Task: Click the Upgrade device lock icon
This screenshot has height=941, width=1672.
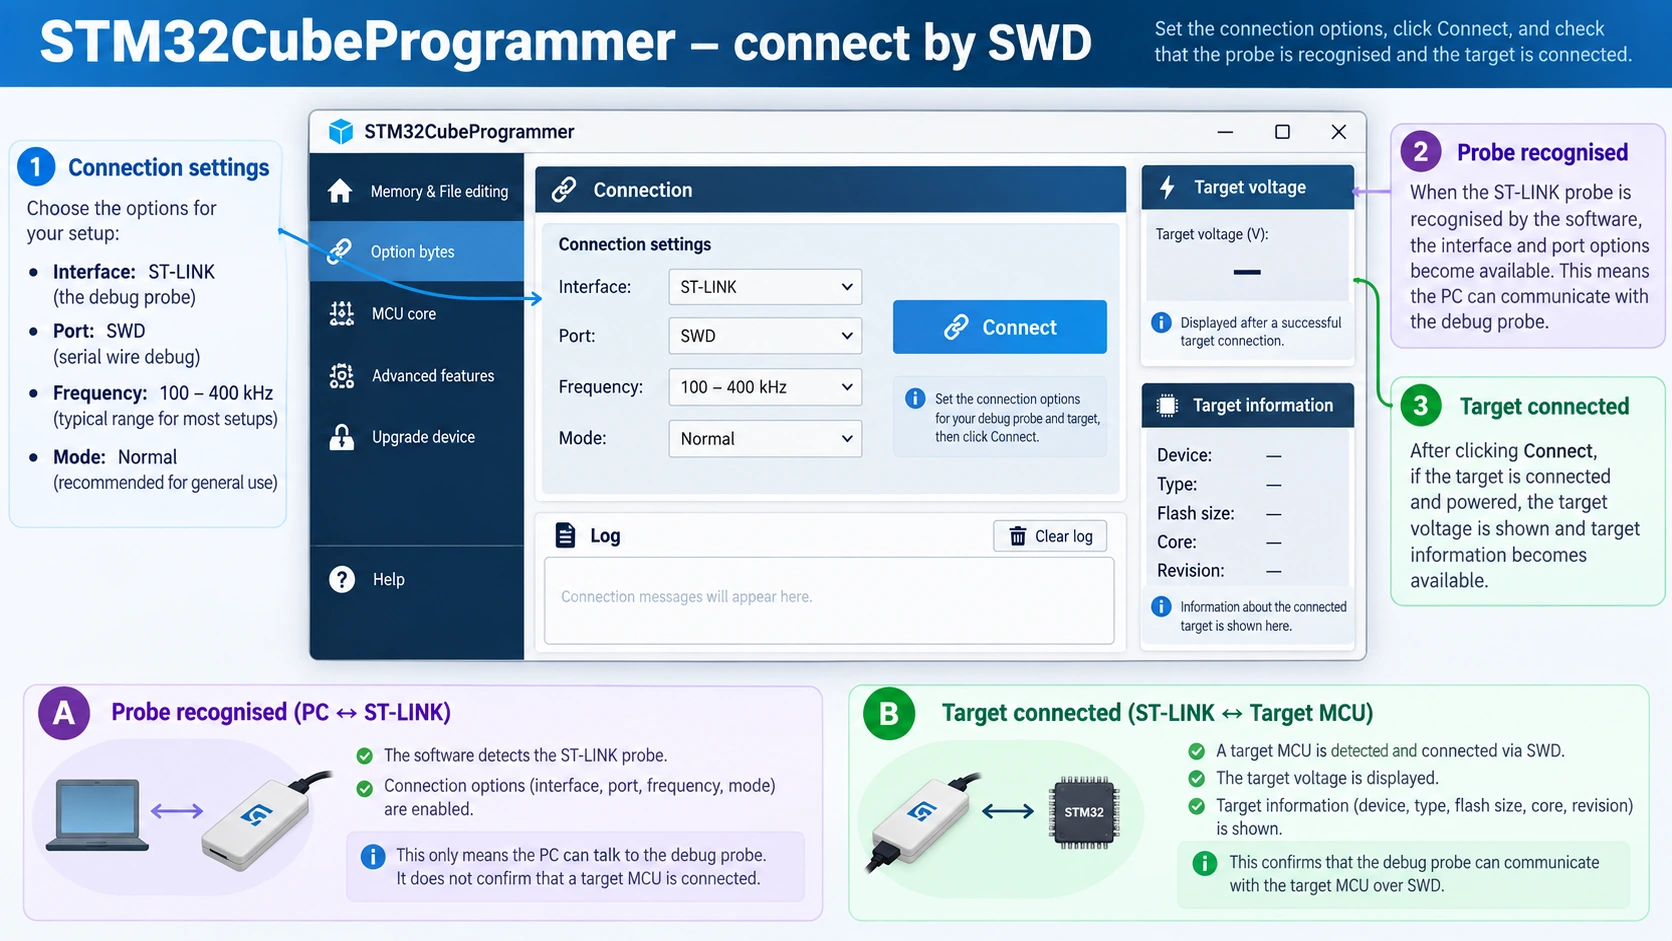Action: 342,437
